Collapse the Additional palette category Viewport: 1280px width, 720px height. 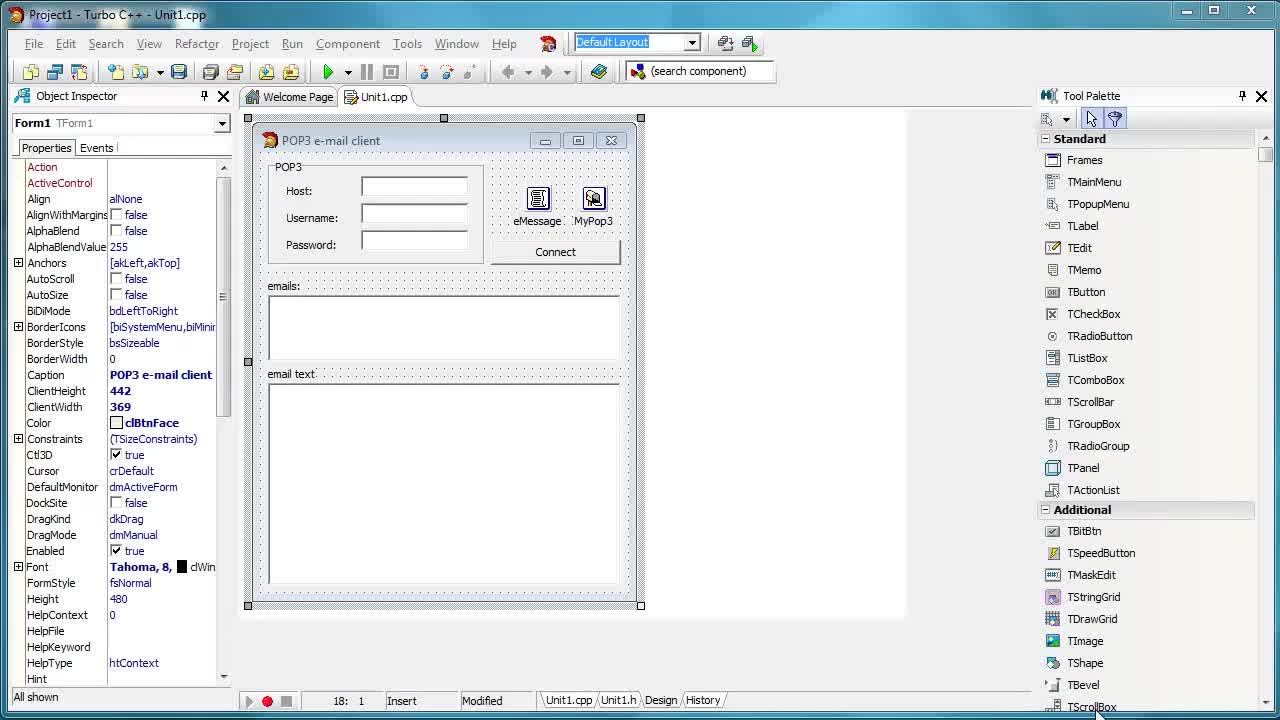[x=1046, y=510]
